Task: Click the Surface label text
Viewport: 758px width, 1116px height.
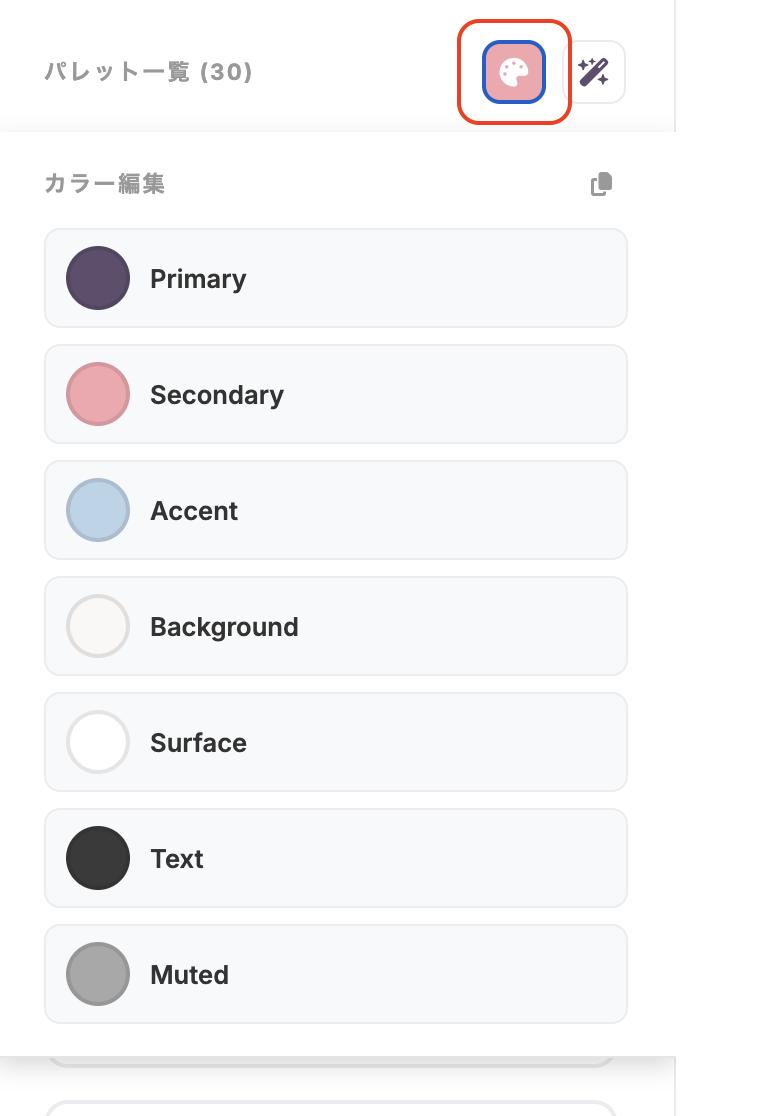Action: point(198,743)
